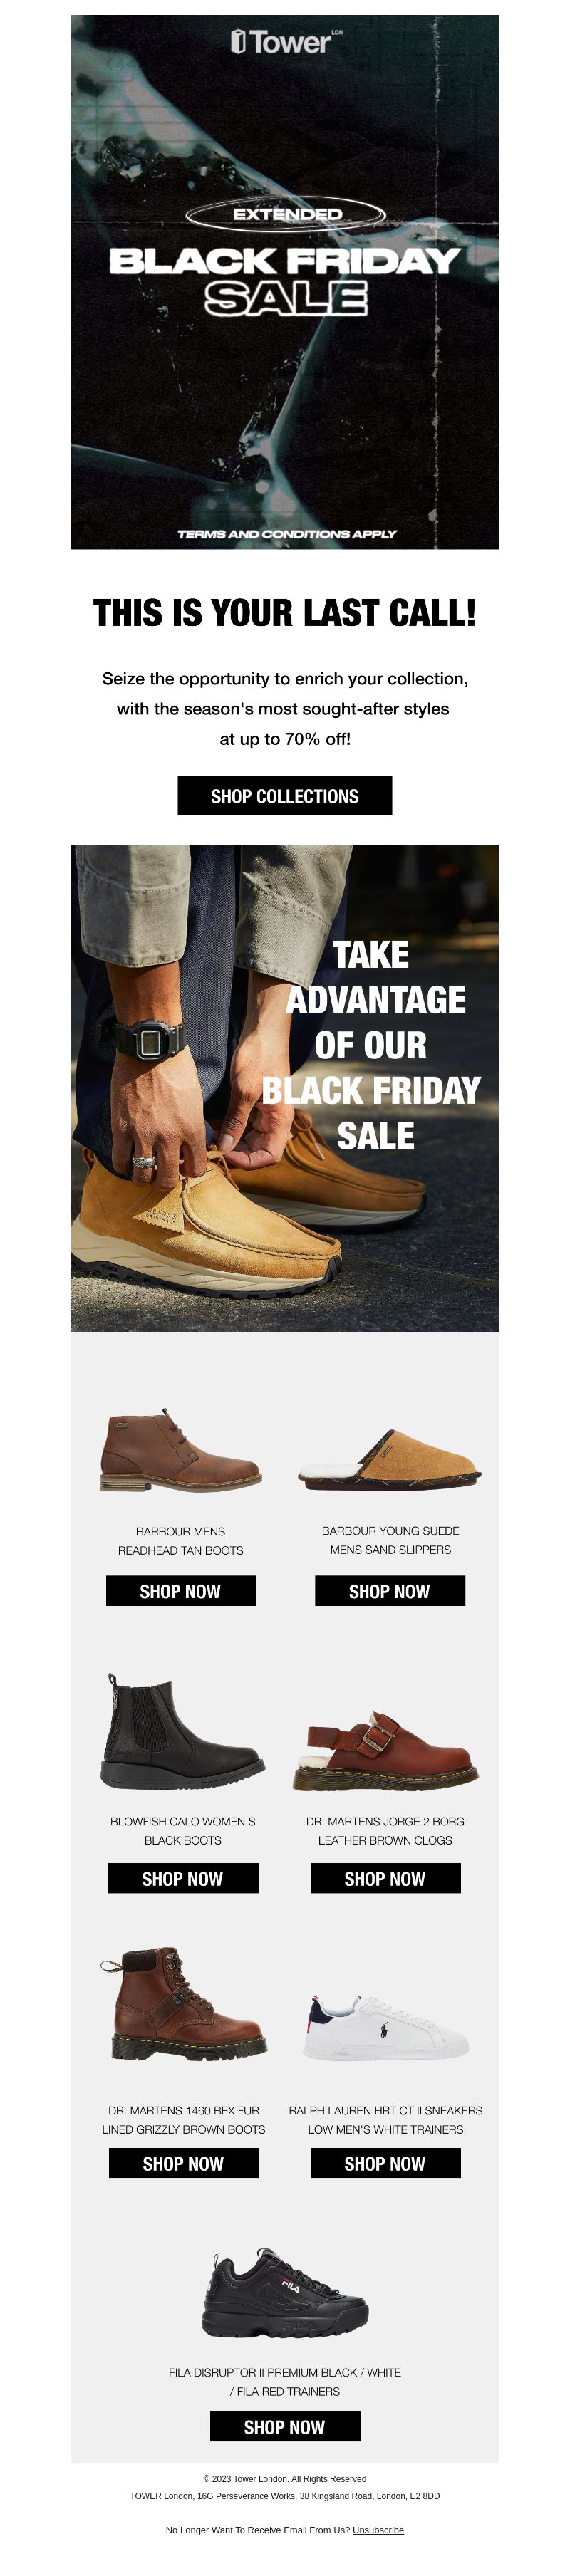Screen dimensions: 570x2576
Task: Shop now for Barbour Young Suede Slippers
Action: point(390,1591)
